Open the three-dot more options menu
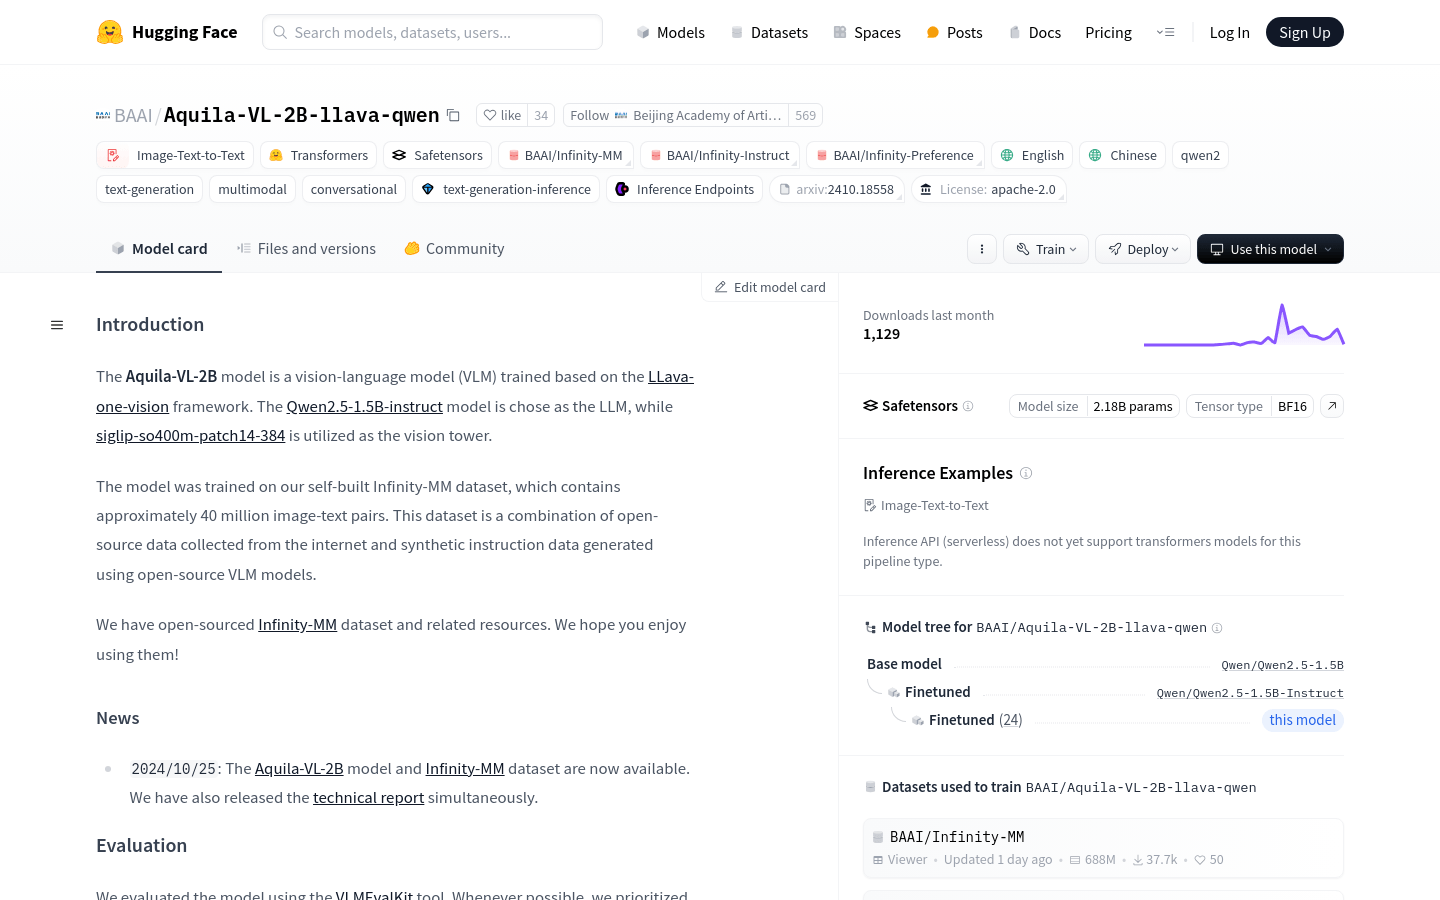The width and height of the screenshot is (1440, 900). point(982,249)
